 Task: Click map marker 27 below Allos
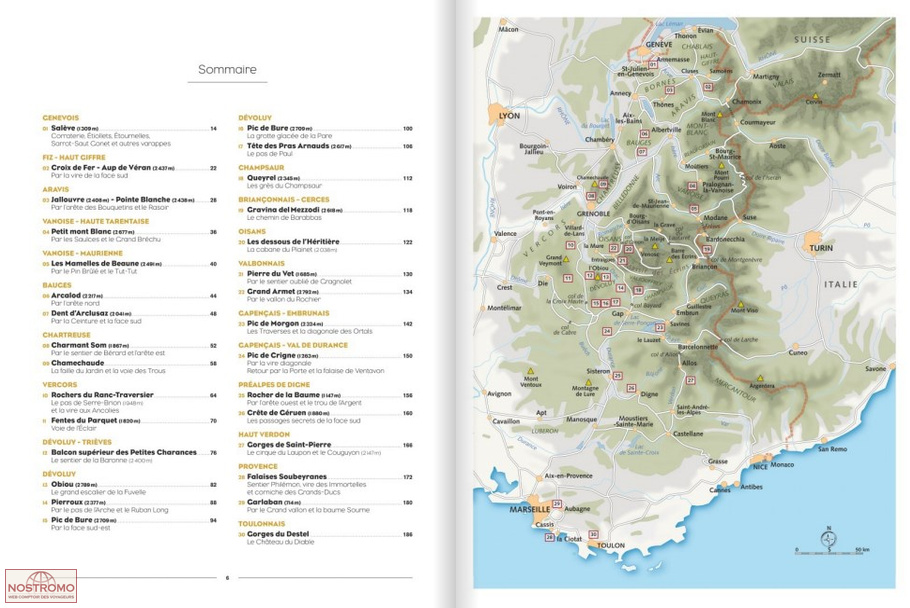tap(691, 381)
